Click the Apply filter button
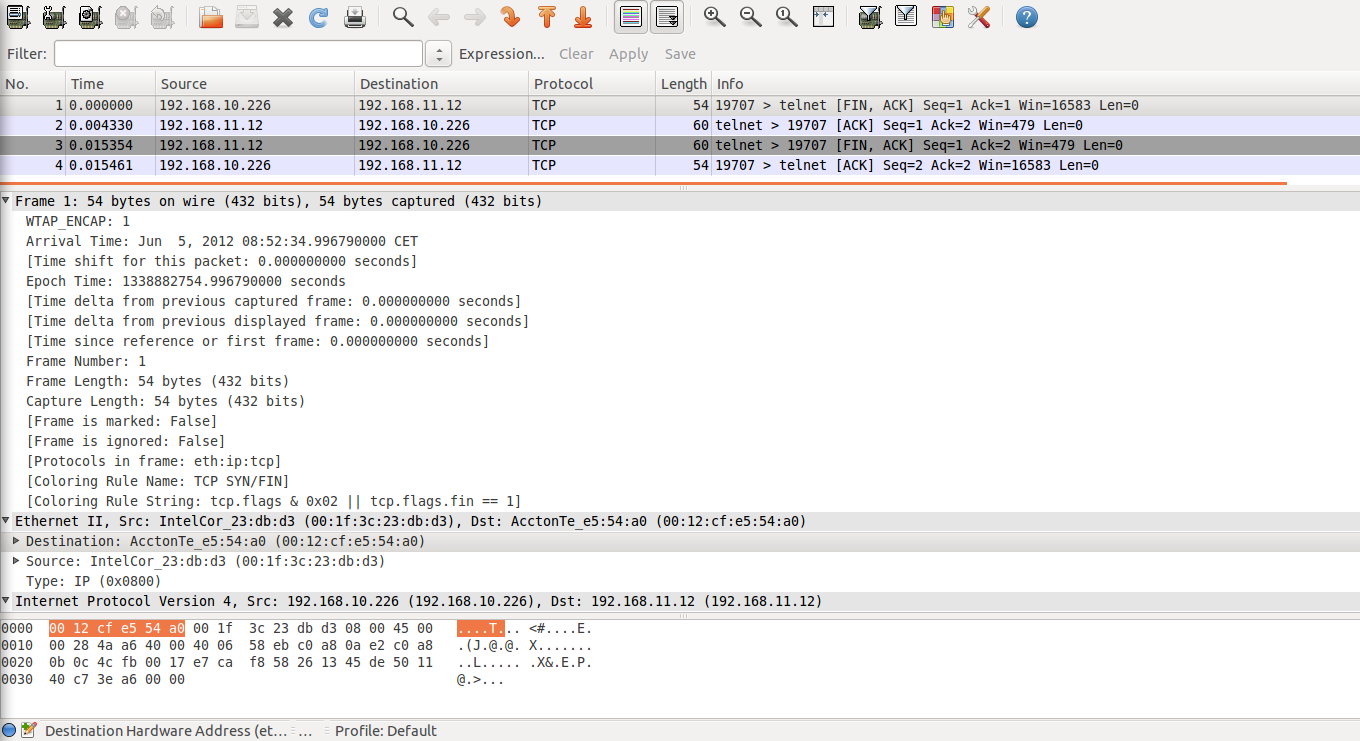 (629, 54)
